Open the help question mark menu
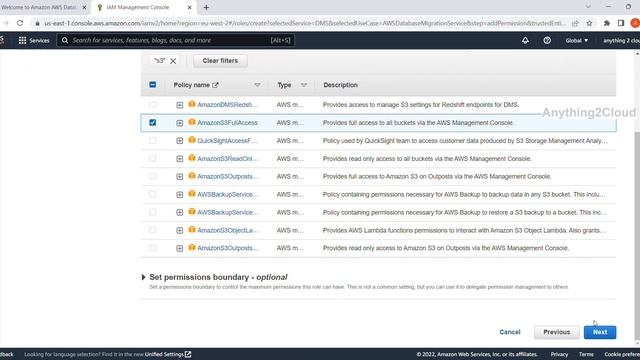 [547, 40]
